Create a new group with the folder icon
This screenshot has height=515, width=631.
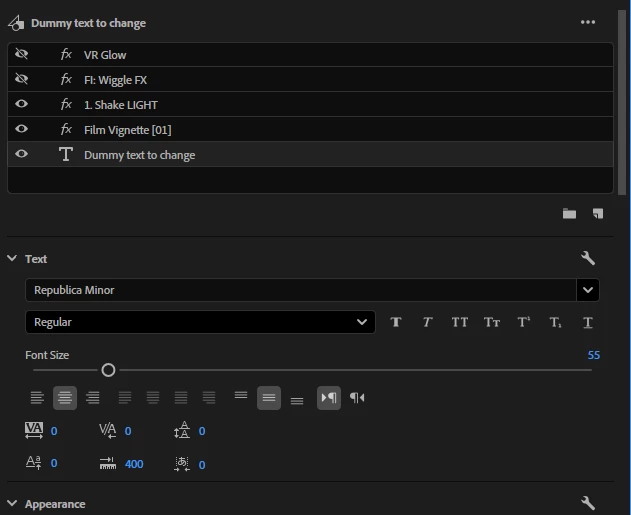[x=569, y=214]
